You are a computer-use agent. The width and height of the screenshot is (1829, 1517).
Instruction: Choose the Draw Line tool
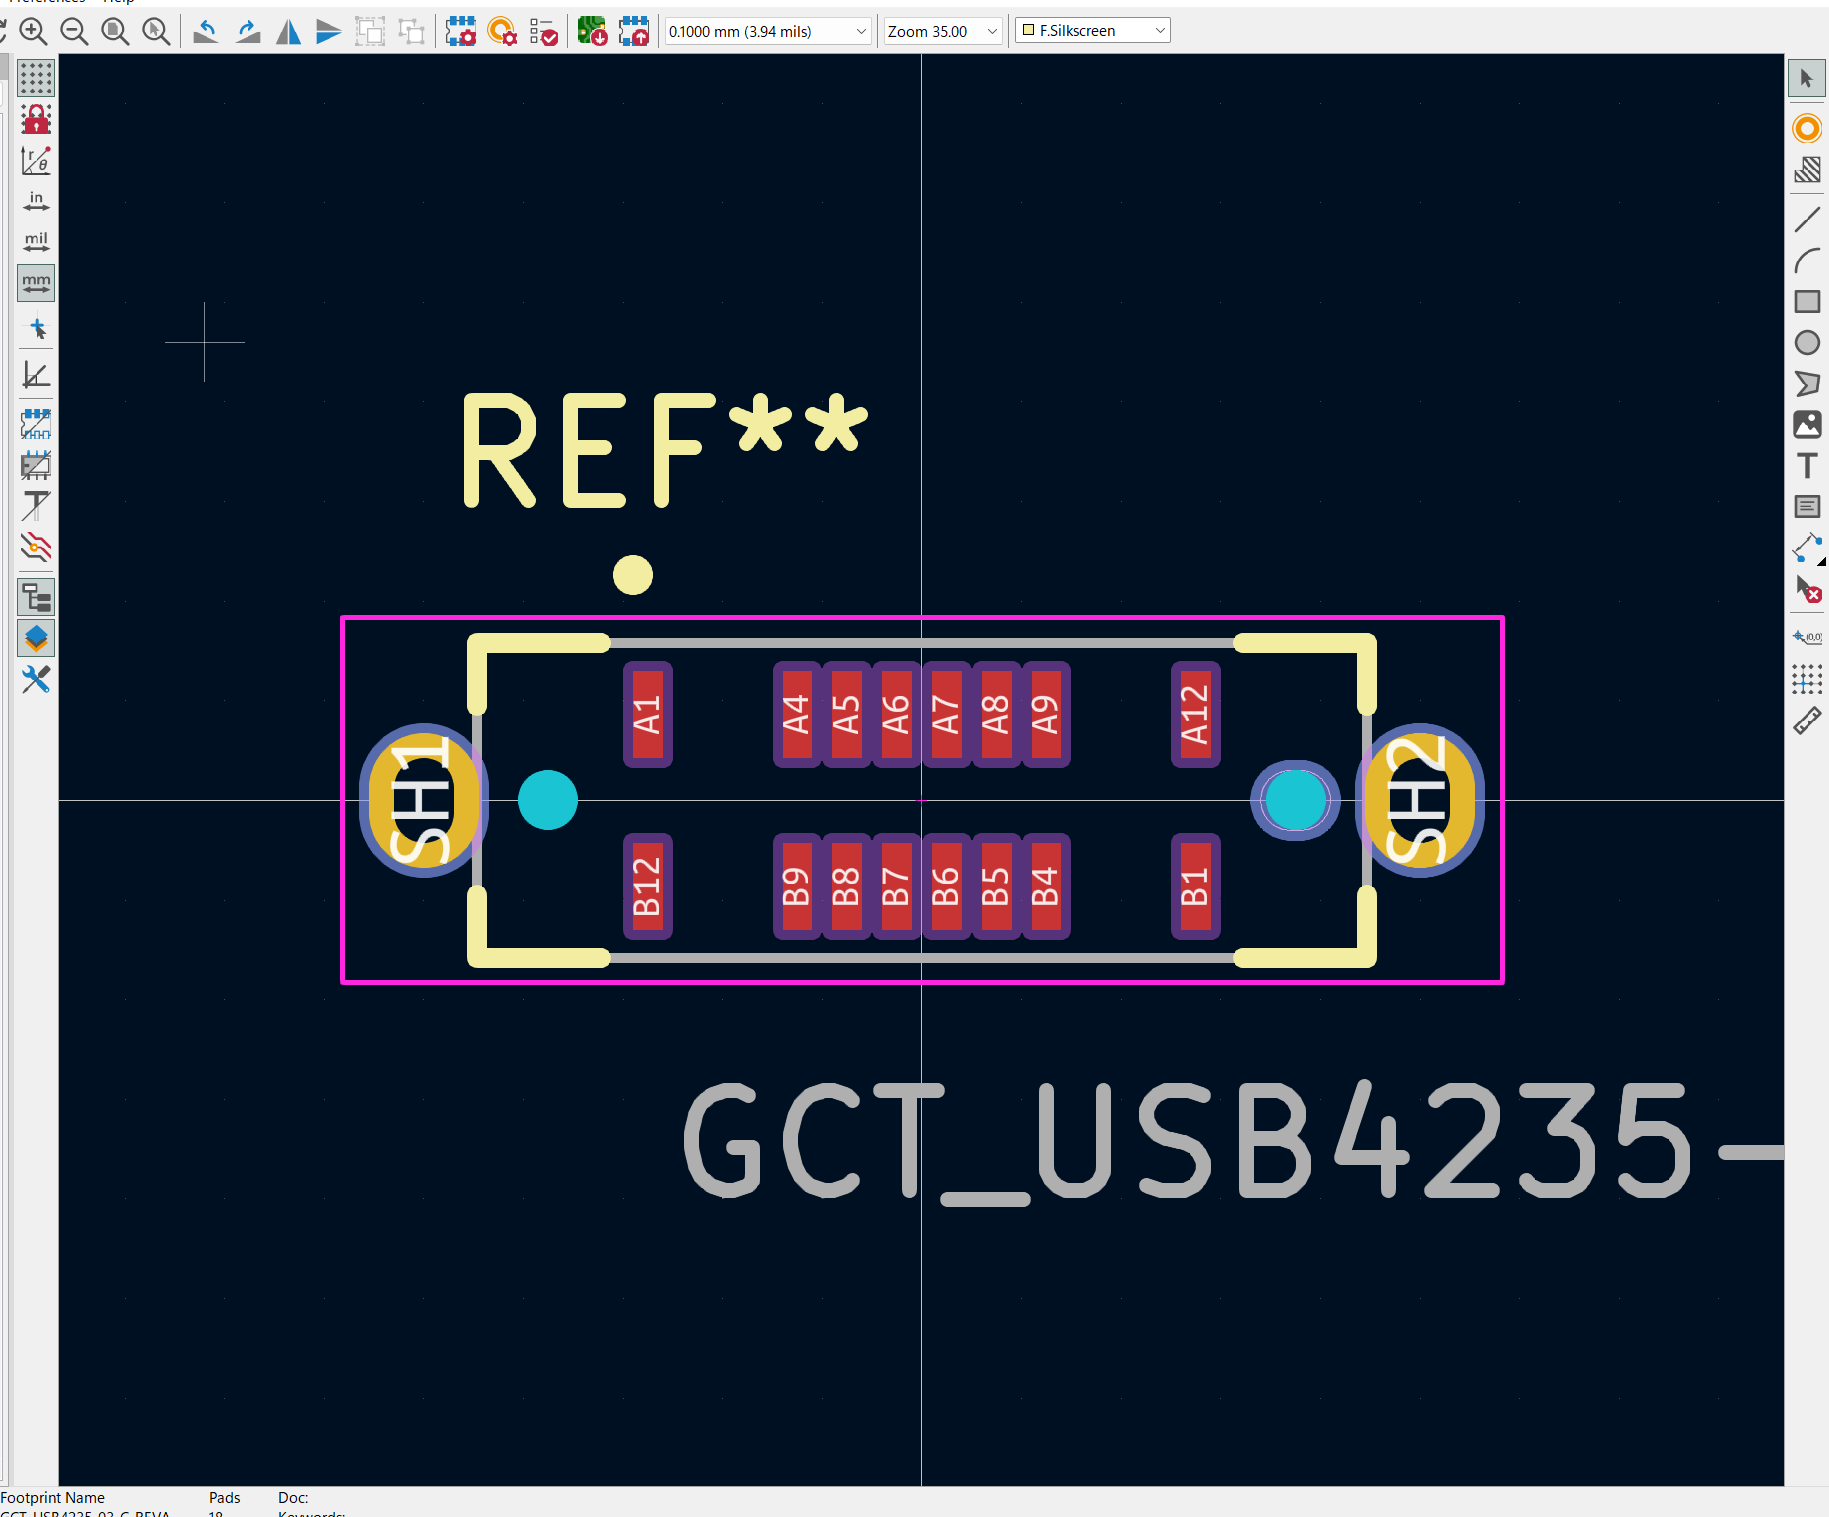(1806, 219)
